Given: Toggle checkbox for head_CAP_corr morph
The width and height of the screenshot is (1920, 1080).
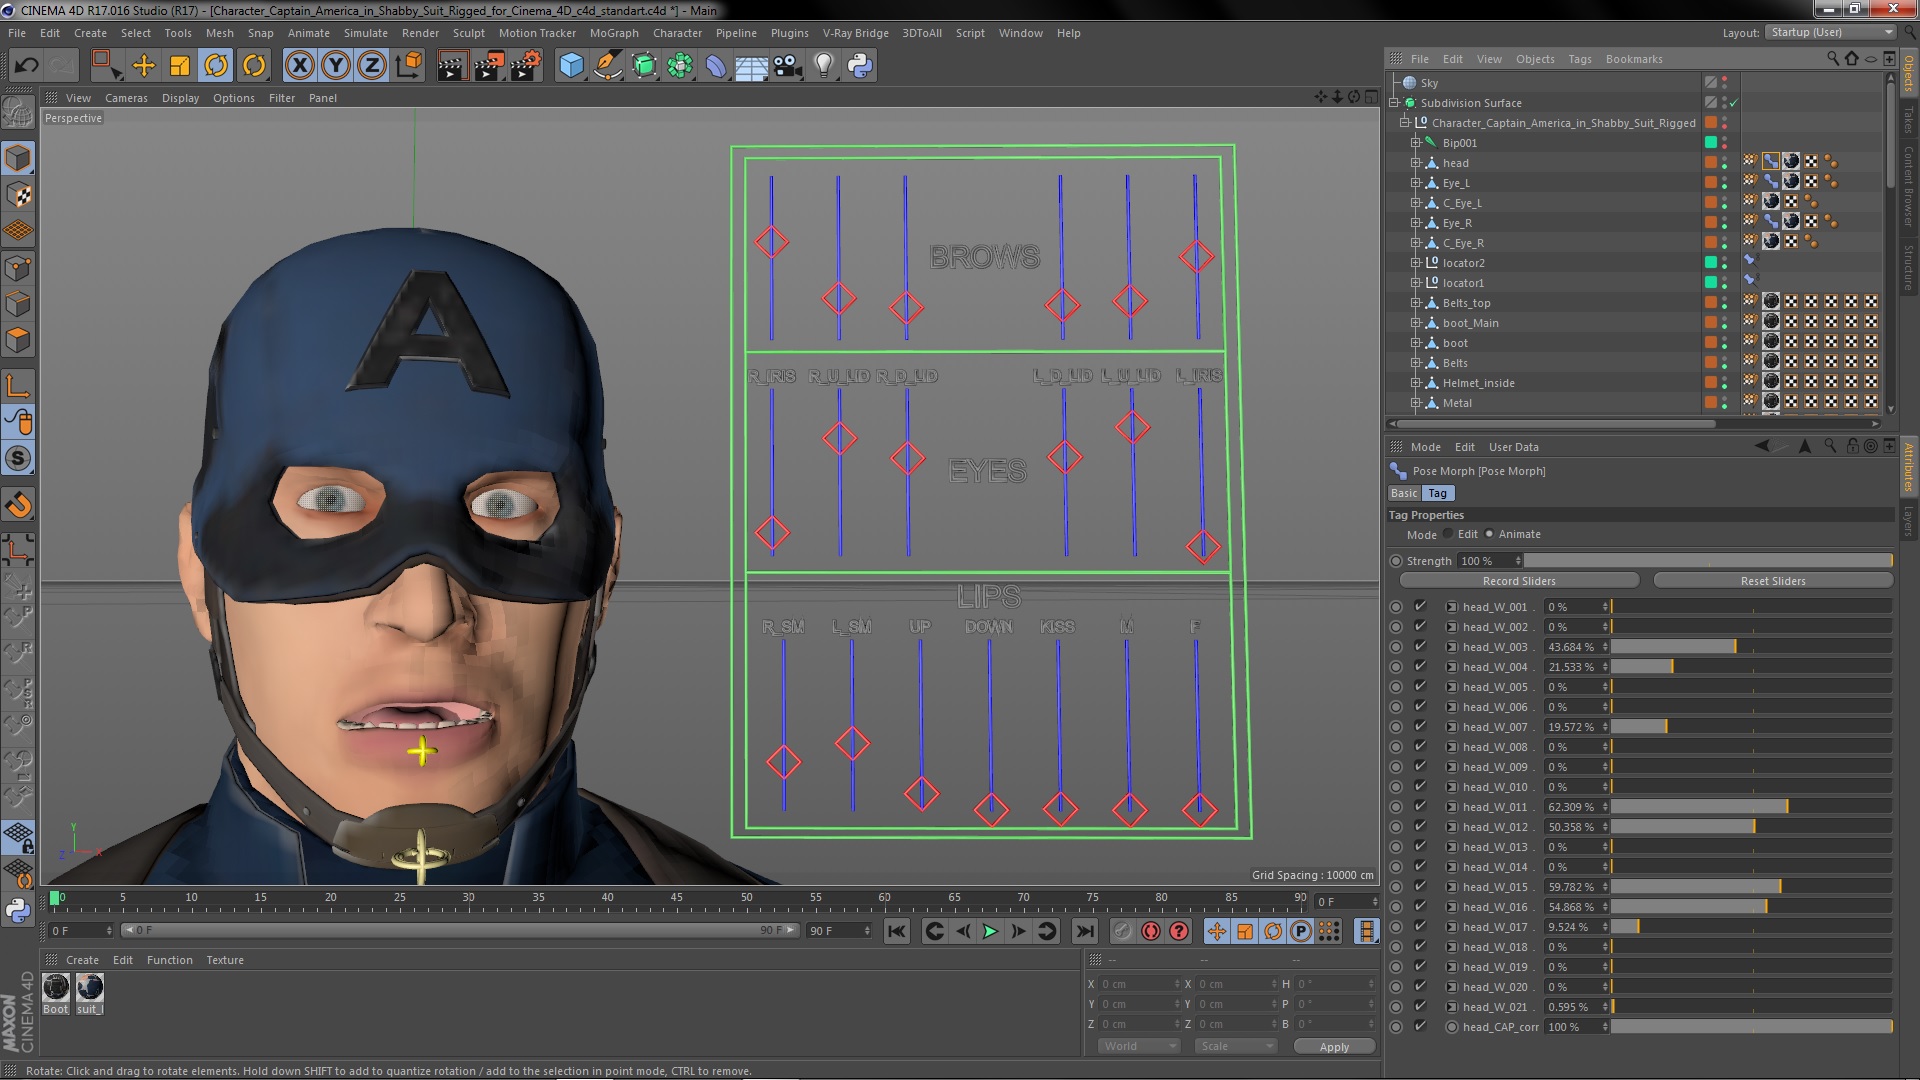Looking at the screenshot, I should (x=1420, y=1027).
